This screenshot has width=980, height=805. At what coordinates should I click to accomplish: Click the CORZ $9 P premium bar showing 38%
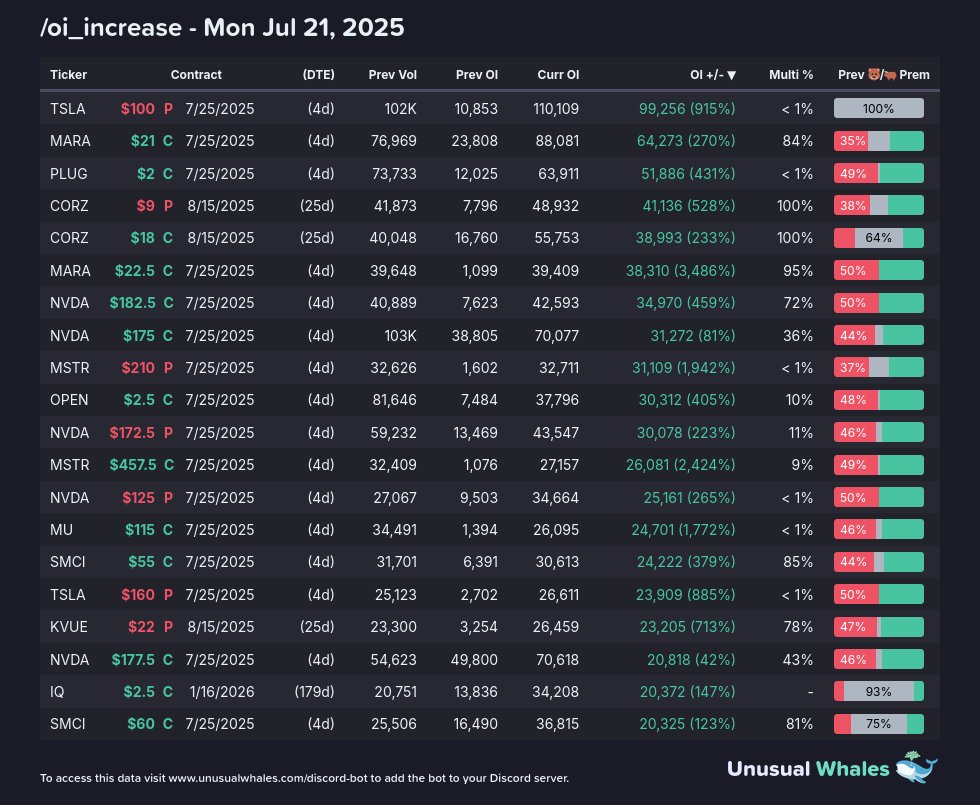879,206
